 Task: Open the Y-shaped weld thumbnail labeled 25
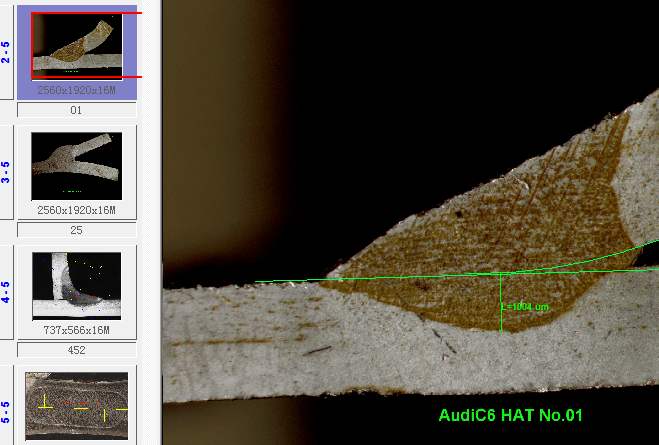76,163
